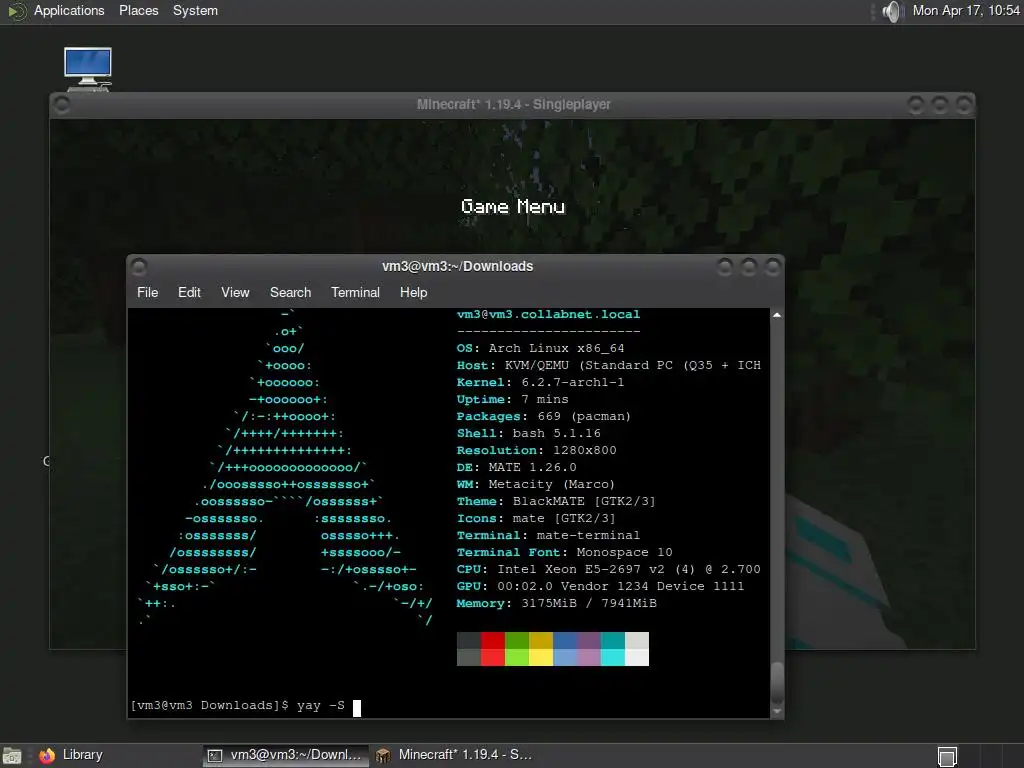Open the Terminal menu in terminal window
Screen dimensions: 1024x768
(x=355, y=293)
